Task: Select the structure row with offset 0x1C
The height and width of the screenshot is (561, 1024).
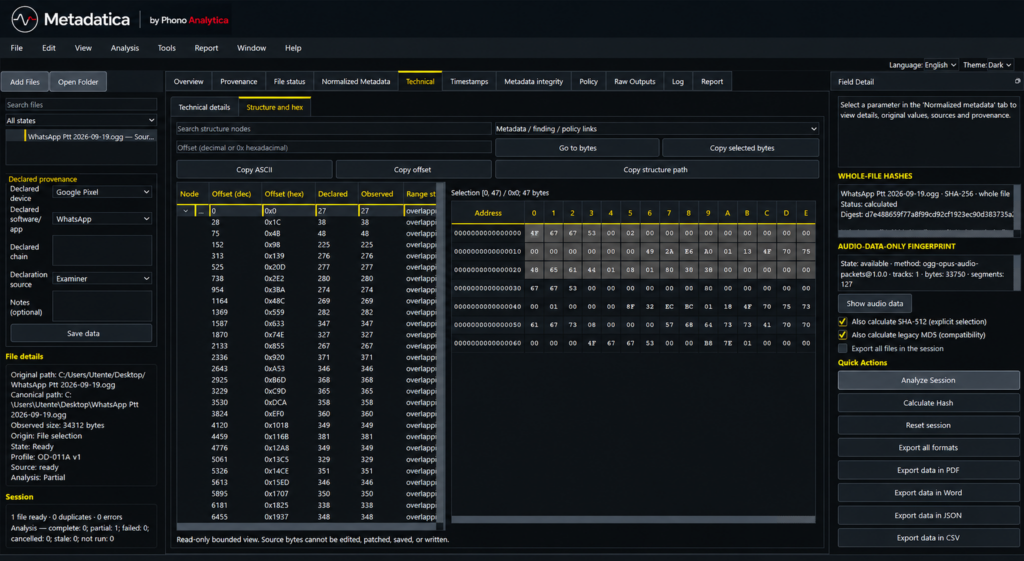Action: [x=306, y=222]
